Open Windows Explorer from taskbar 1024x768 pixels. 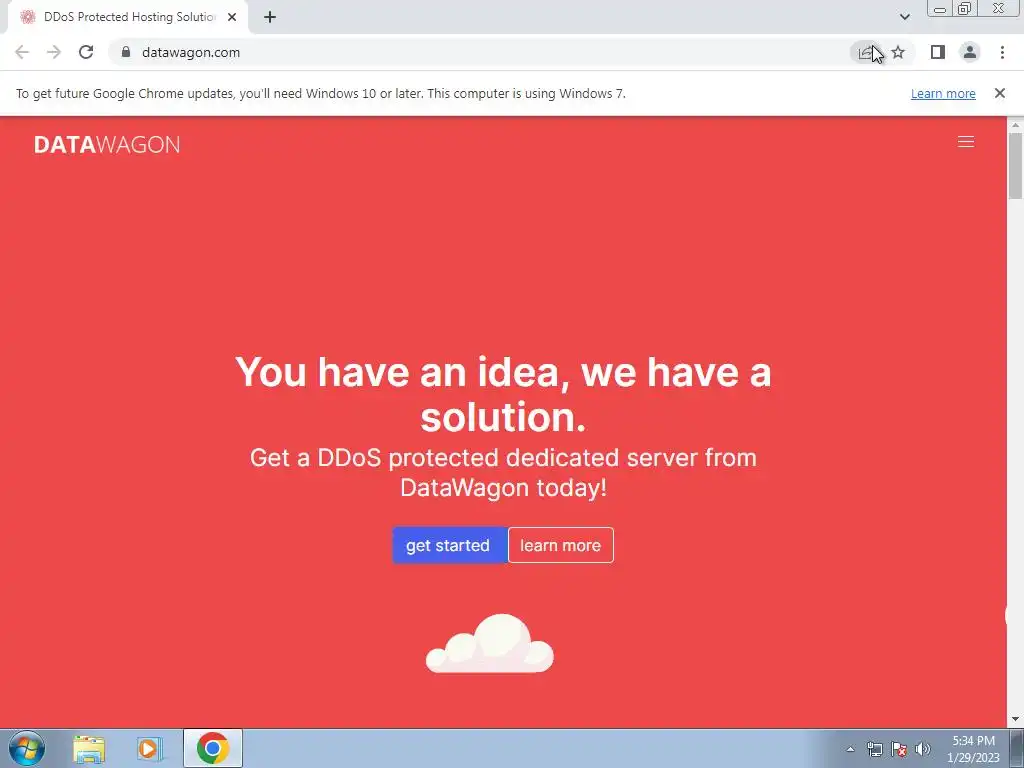point(89,749)
